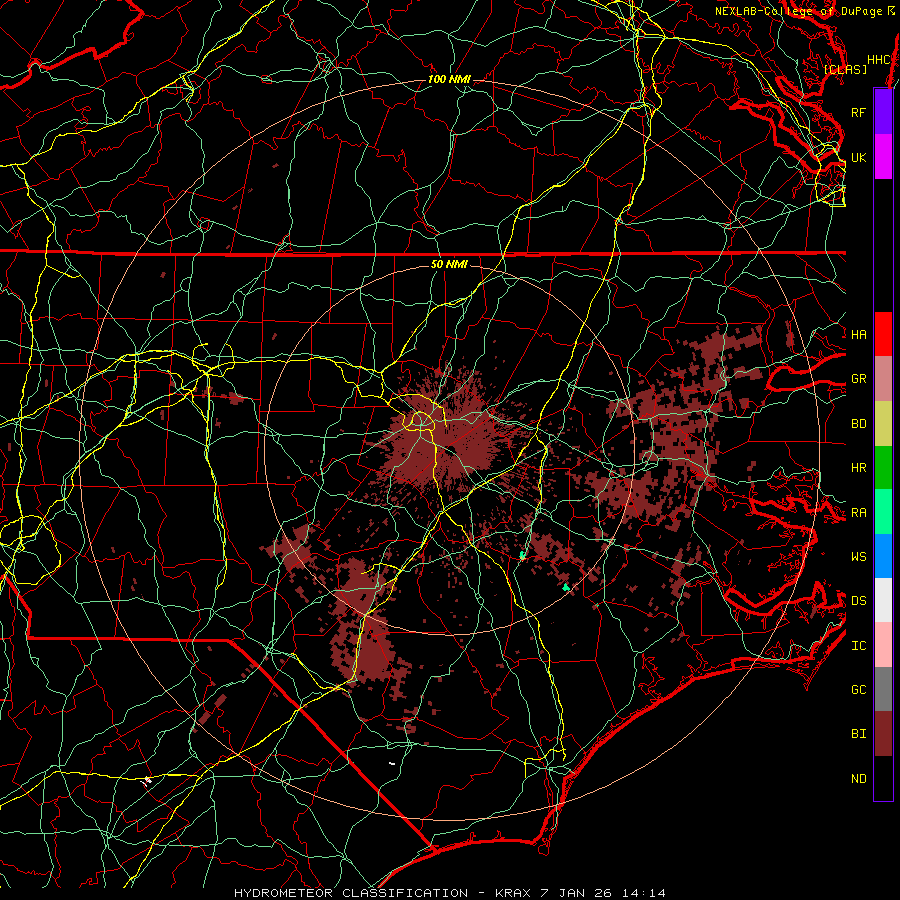The image size is (900, 900).
Task: Click the '[CLAS]' units label
Action: [845, 69]
